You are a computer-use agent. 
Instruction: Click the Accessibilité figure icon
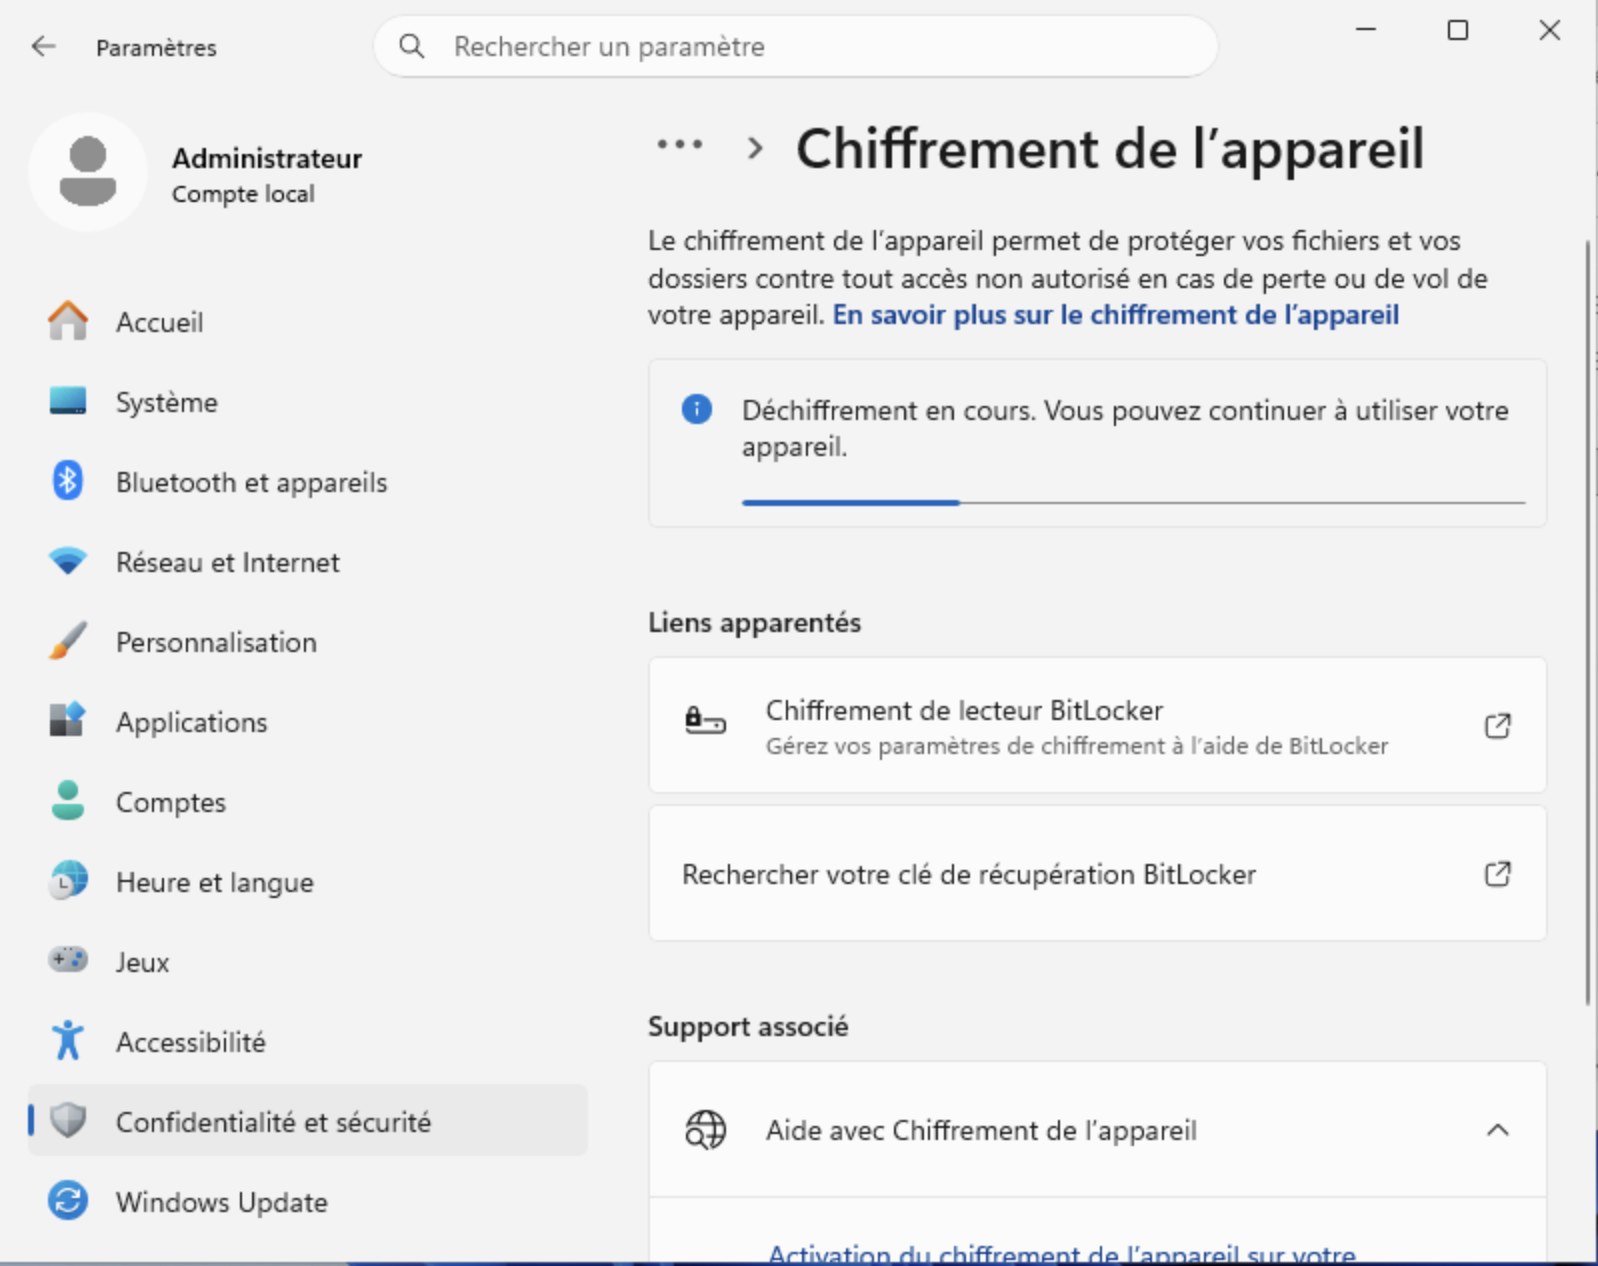[68, 1040]
